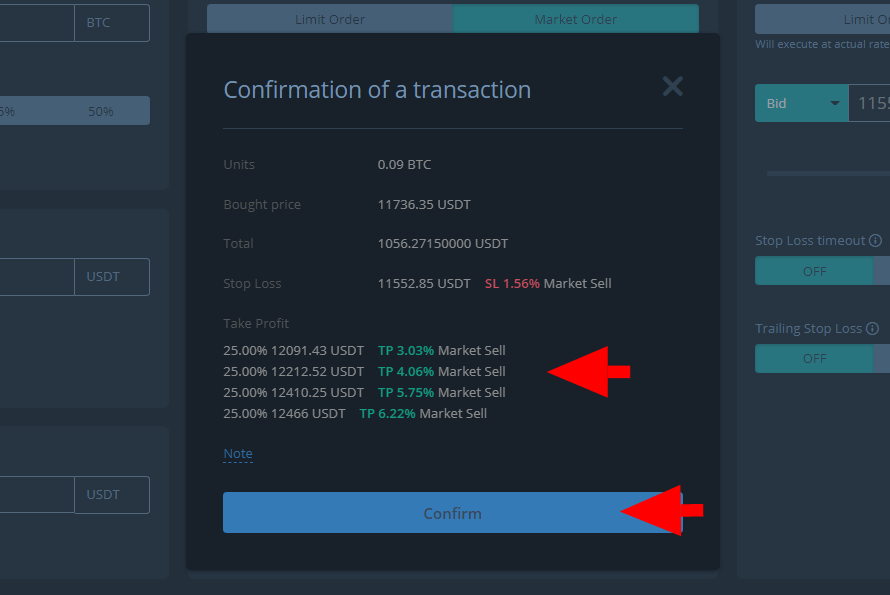Click the Stop Loss value 11552.85 USDT
This screenshot has height=595, width=890.
(424, 283)
